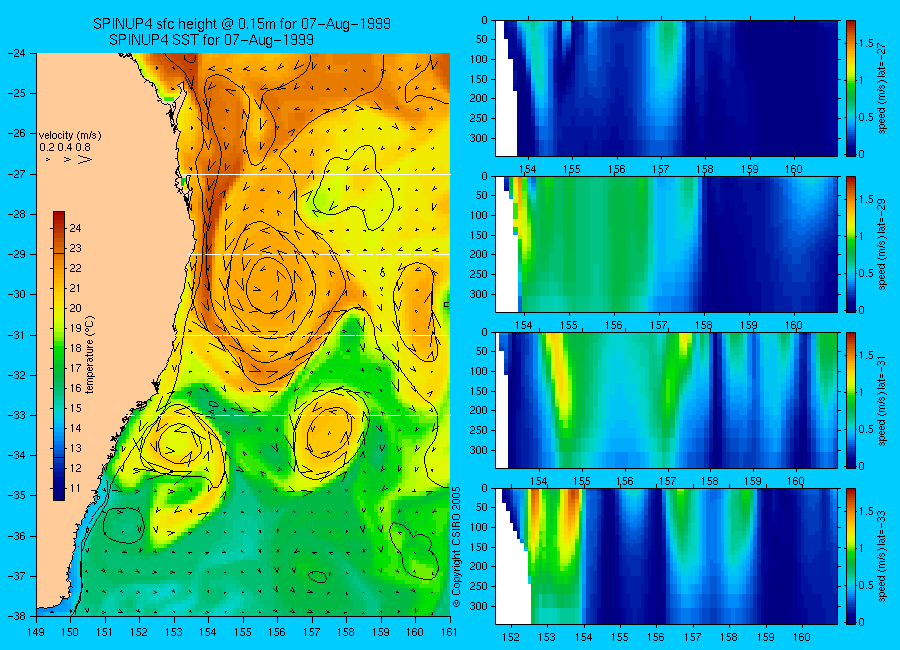Image resolution: width=900 pixels, height=650 pixels.
Task: Click the '-36' latitude label on the map
Action: [17, 536]
